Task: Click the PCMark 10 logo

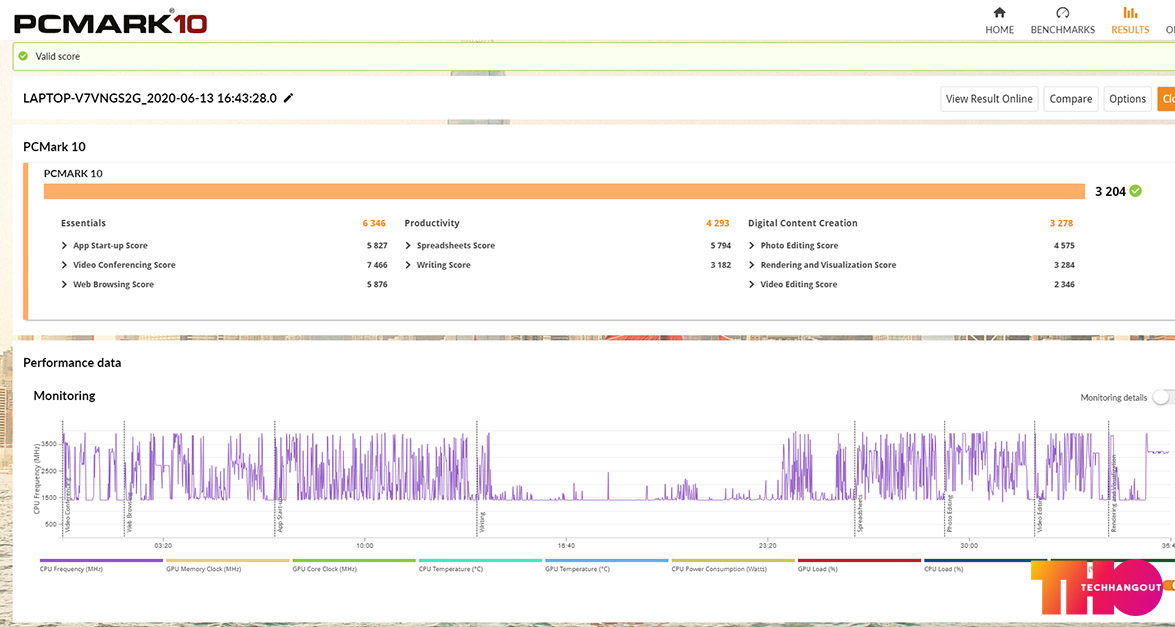Action: 111,21
